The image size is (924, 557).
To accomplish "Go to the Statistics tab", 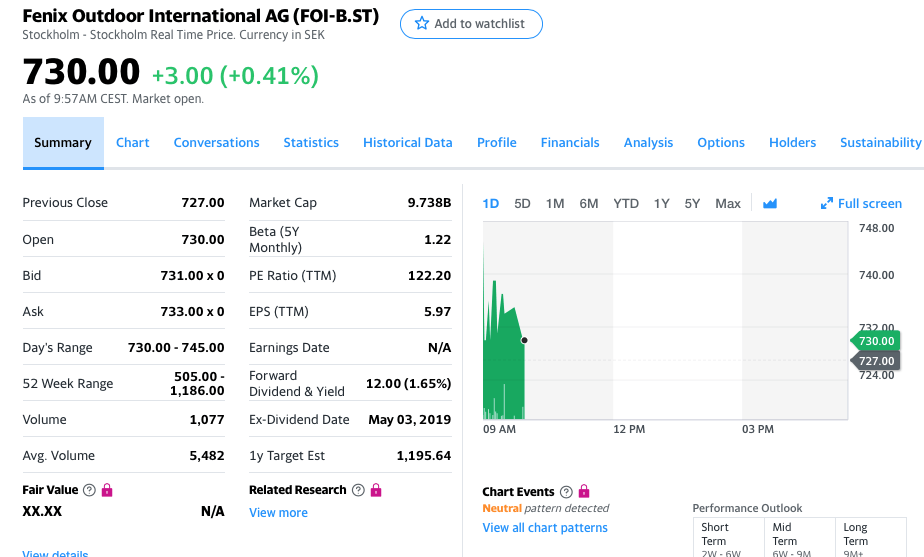I will coord(311,143).
